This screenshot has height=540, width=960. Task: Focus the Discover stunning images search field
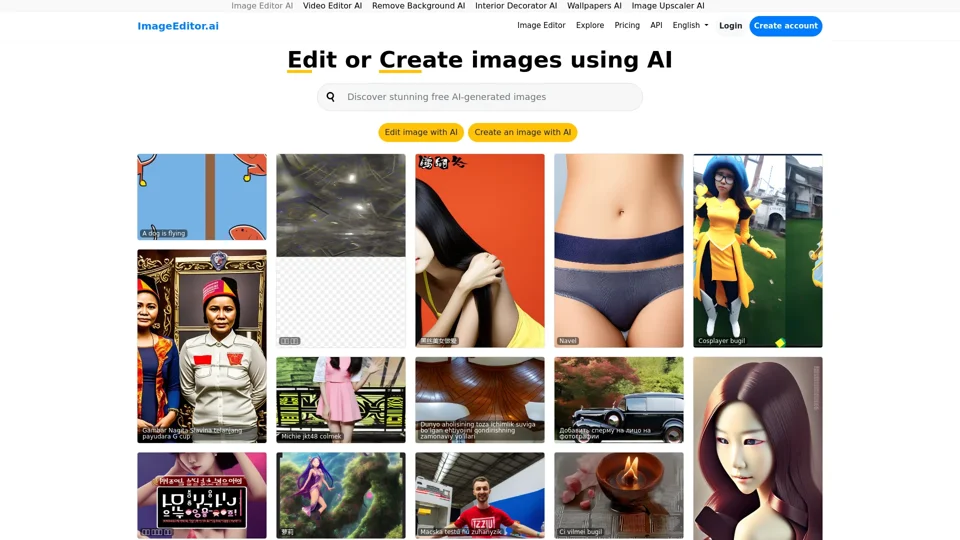coord(480,97)
